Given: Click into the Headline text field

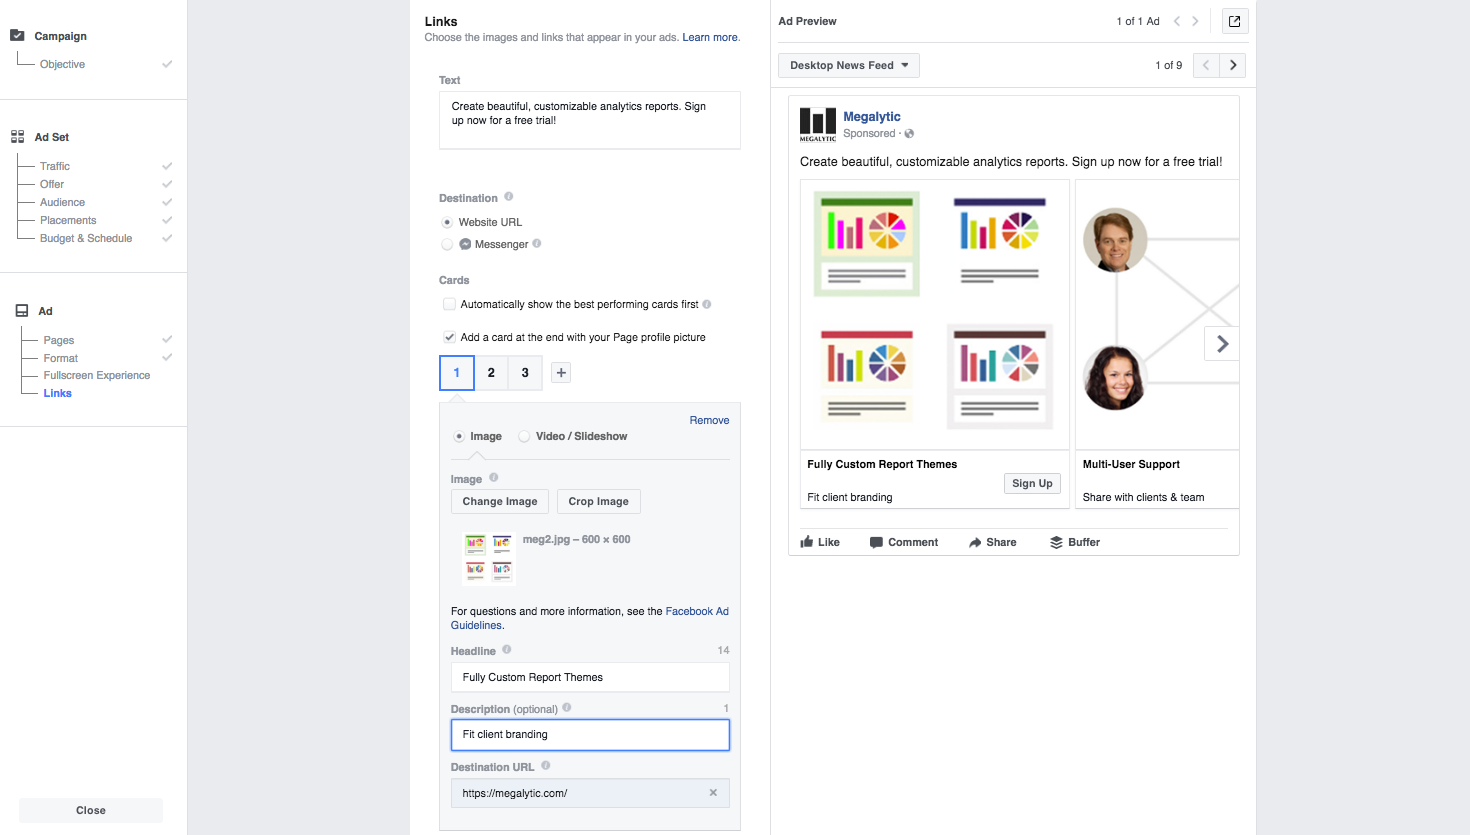Looking at the screenshot, I should pos(590,677).
